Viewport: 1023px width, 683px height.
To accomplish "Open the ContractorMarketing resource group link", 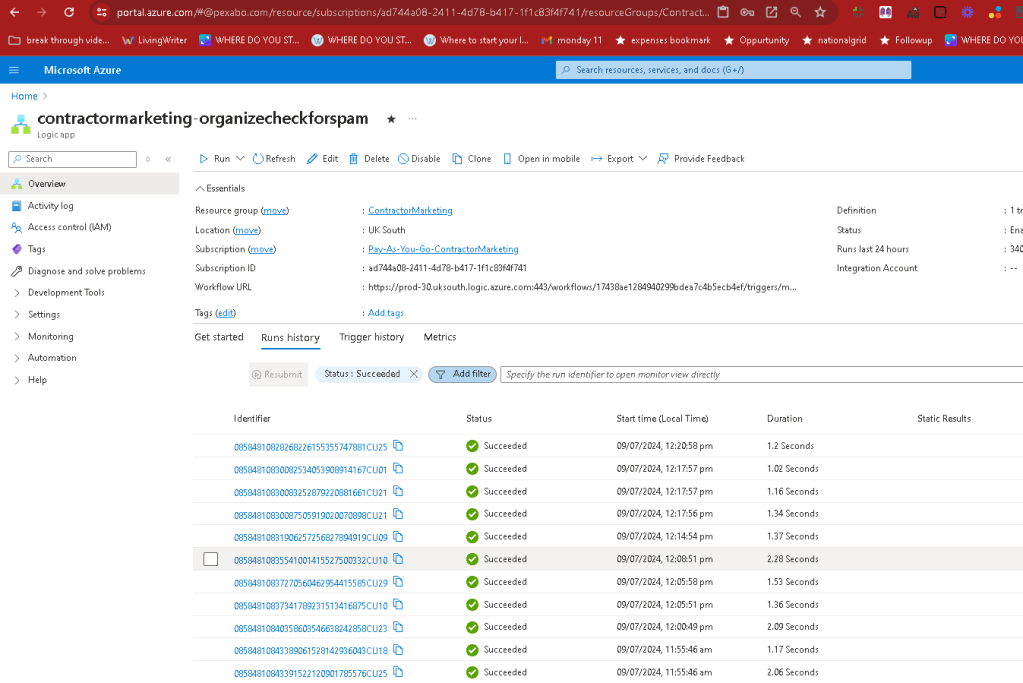I will point(410,211).
